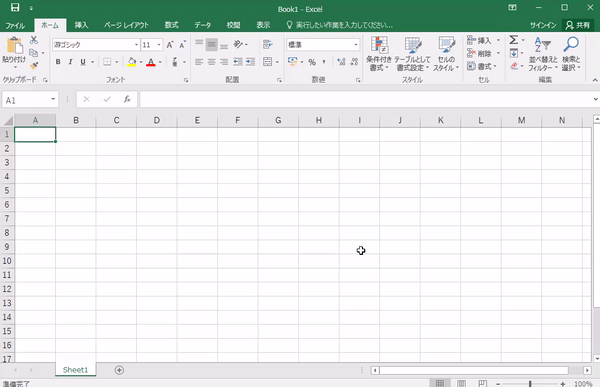Toggle center horizontal alignment
Screen dimensions: 600x387
coord(212,62)
